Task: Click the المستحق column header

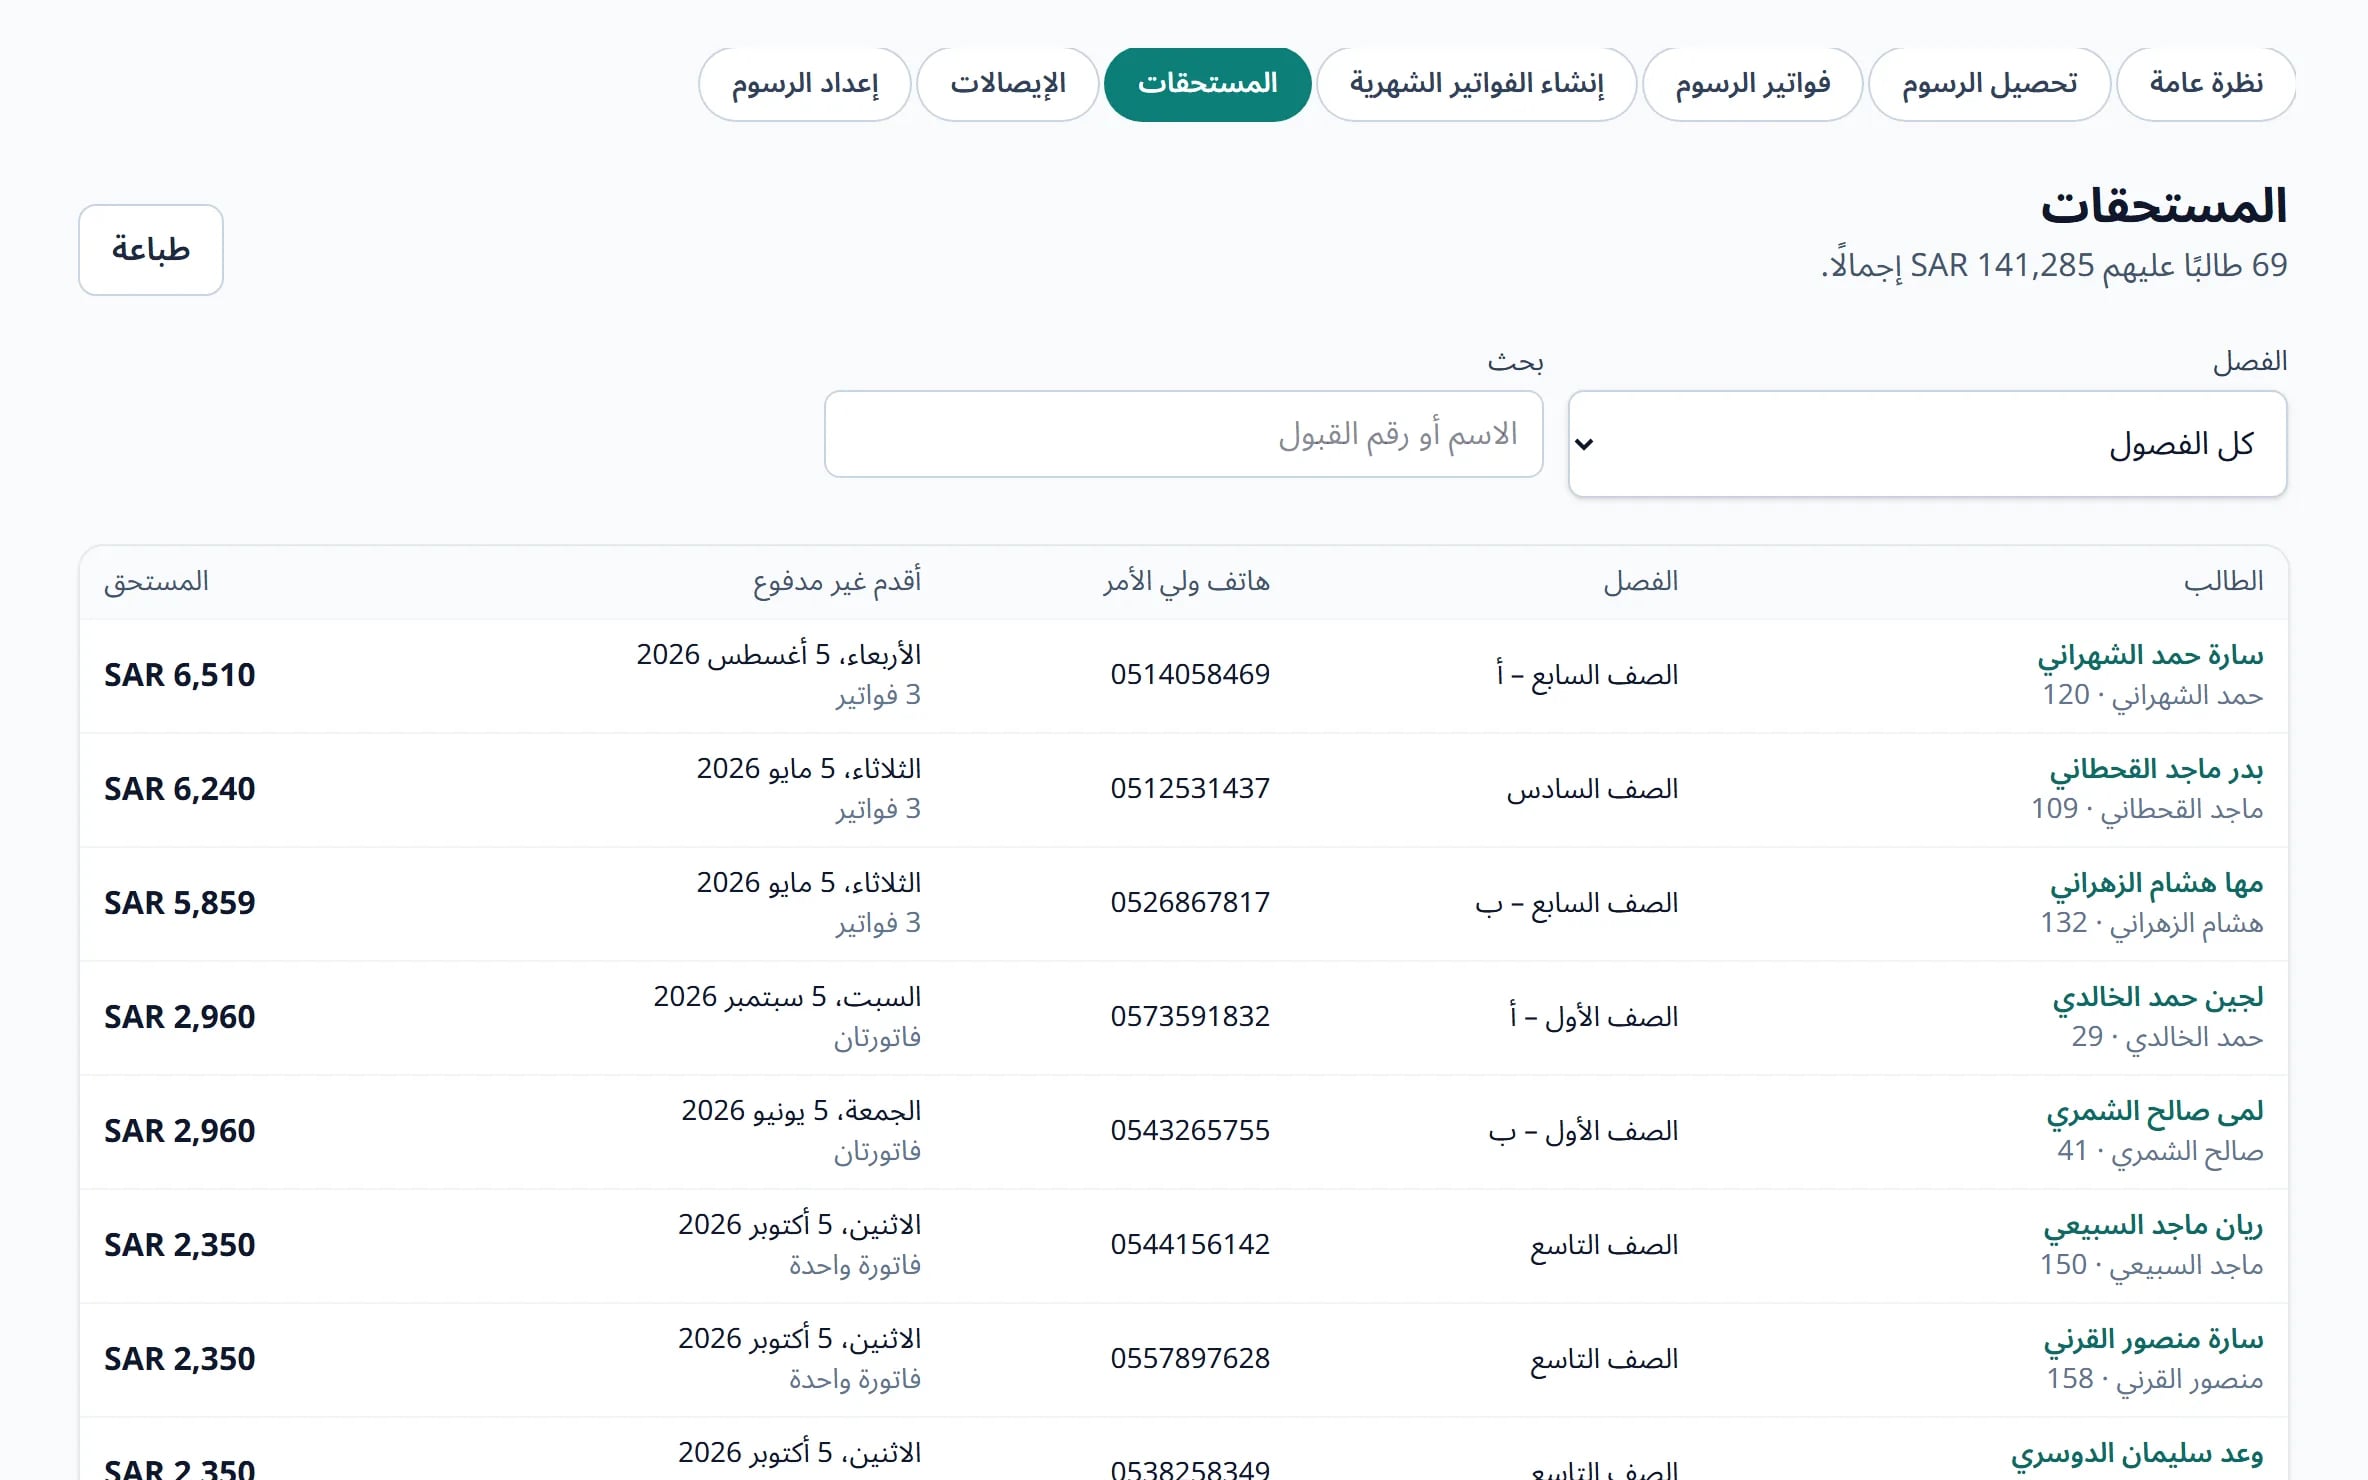Action: coord(157,582)
